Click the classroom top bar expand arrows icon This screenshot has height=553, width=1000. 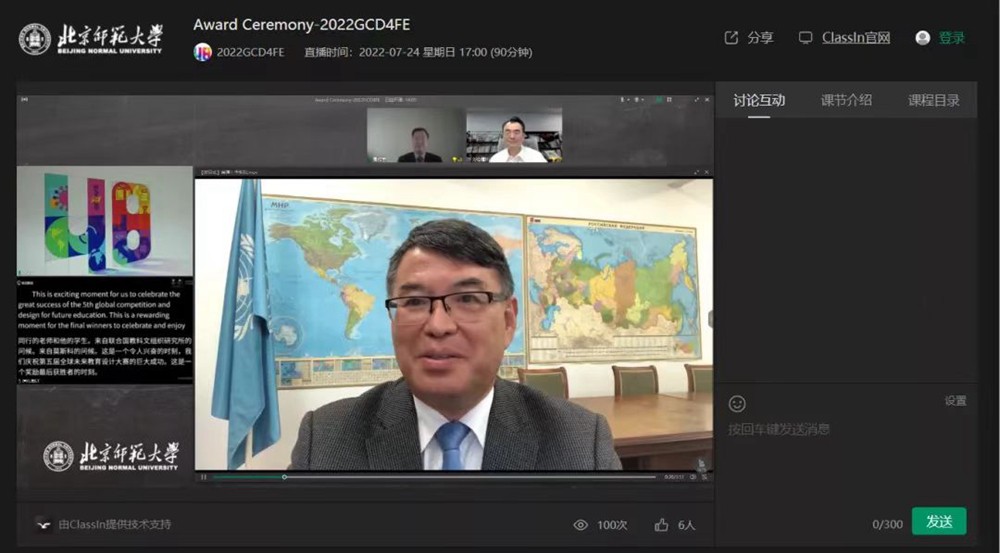click(696, 100)
